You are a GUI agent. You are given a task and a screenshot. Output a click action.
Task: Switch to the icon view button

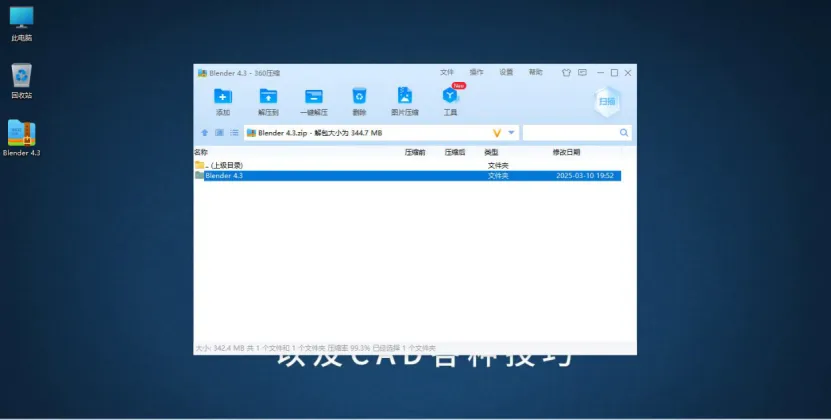point(219,133)
